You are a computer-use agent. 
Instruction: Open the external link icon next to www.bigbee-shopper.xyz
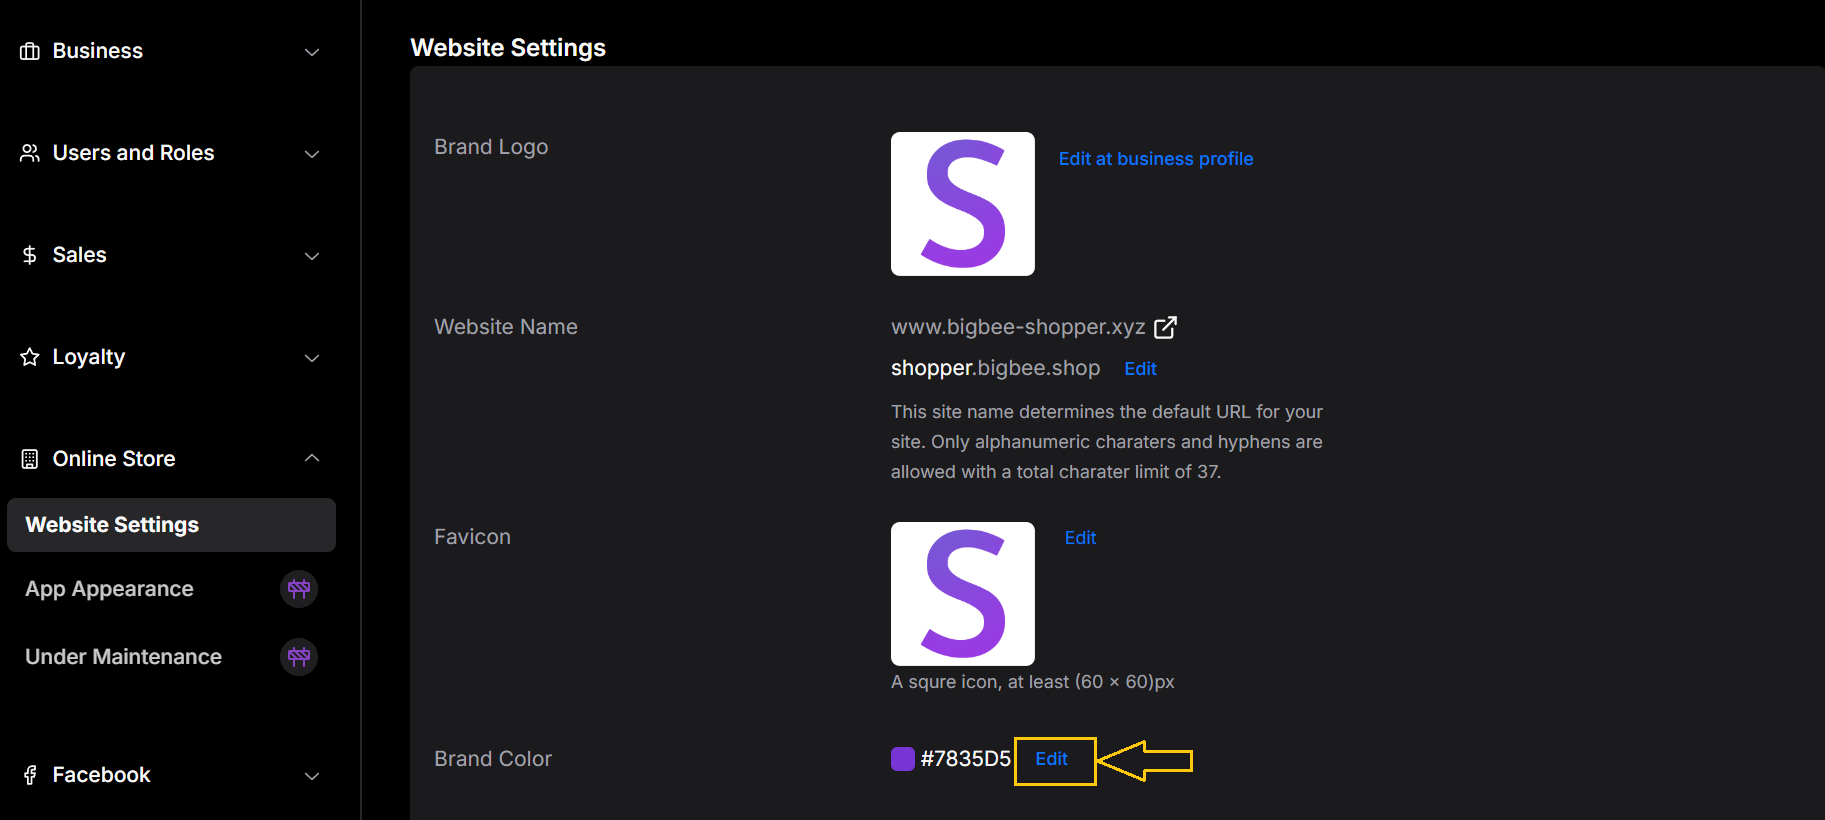1165,327
